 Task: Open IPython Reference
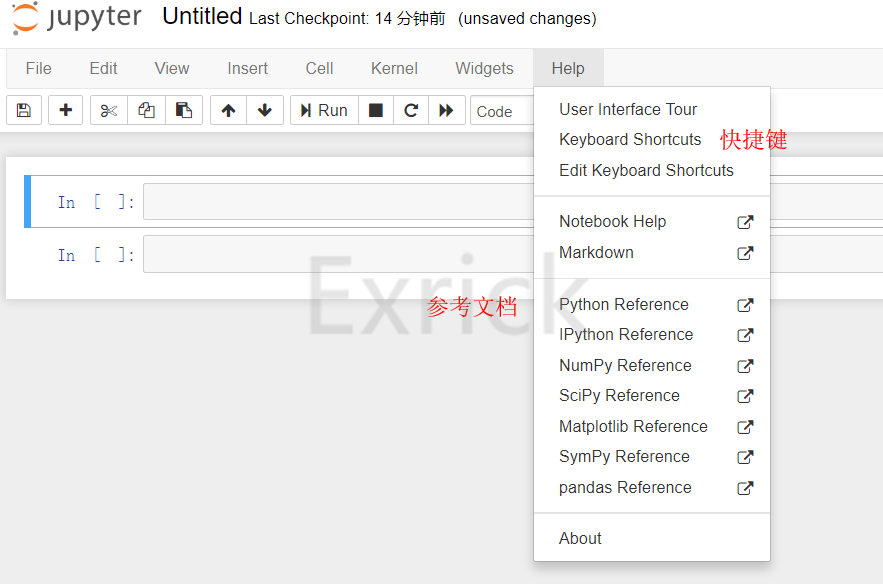click(x=652, y=335)
